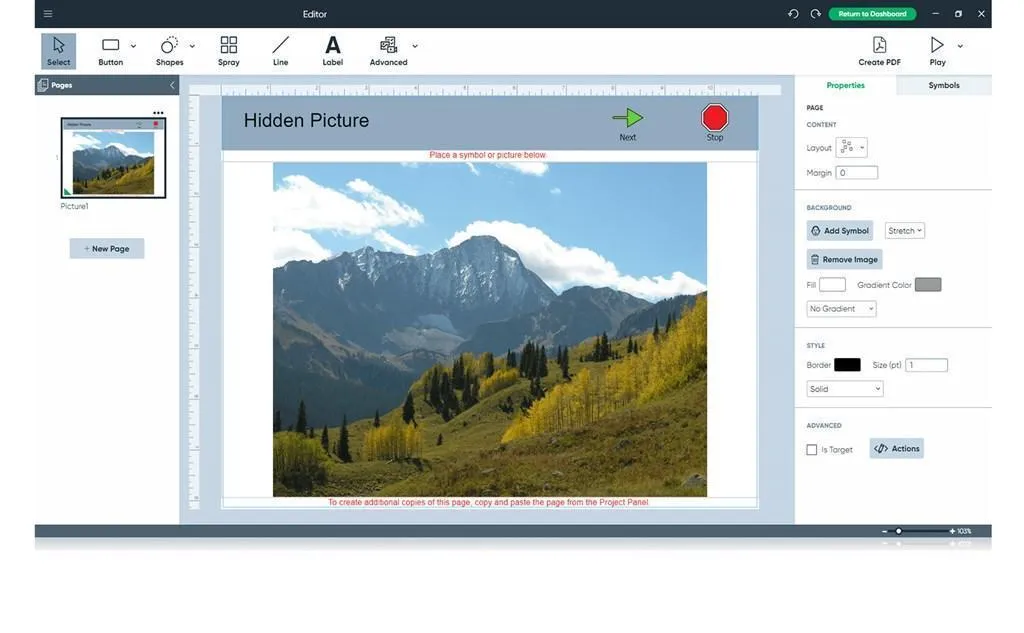This screenshot has width=1024, height=633.
Task: Click Return to Dashboard button
Action: 872,14
